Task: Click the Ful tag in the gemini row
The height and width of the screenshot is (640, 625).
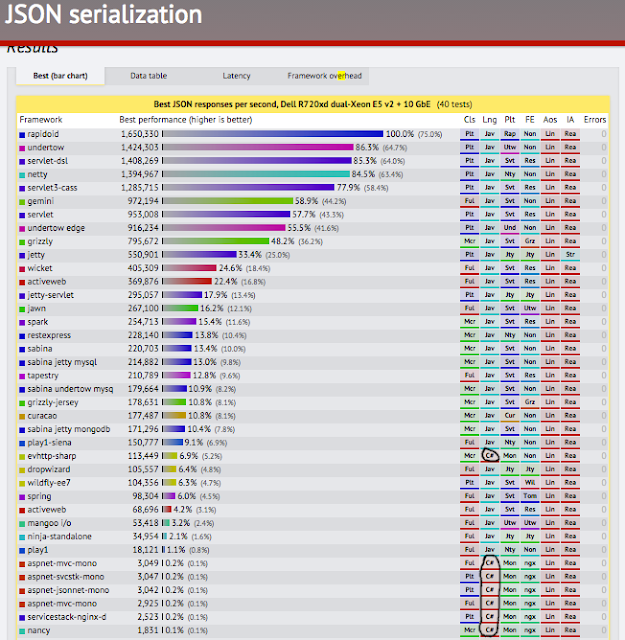Action: 469,201
